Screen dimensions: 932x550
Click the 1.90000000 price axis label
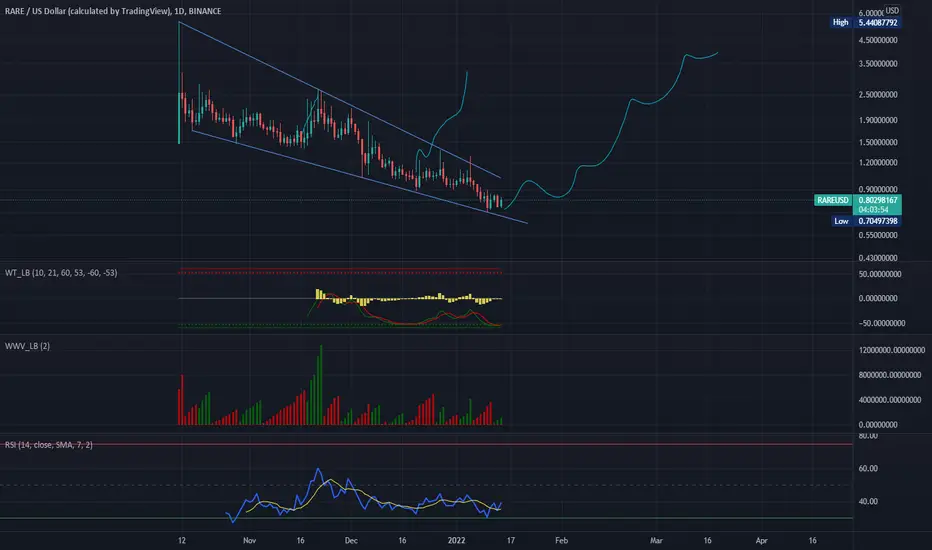click(877, 120)
